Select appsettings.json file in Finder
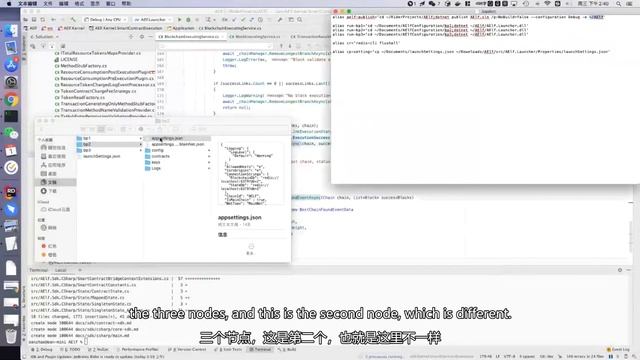The width and height of the screenshot is (640, 360). click(x=177, y=138)
